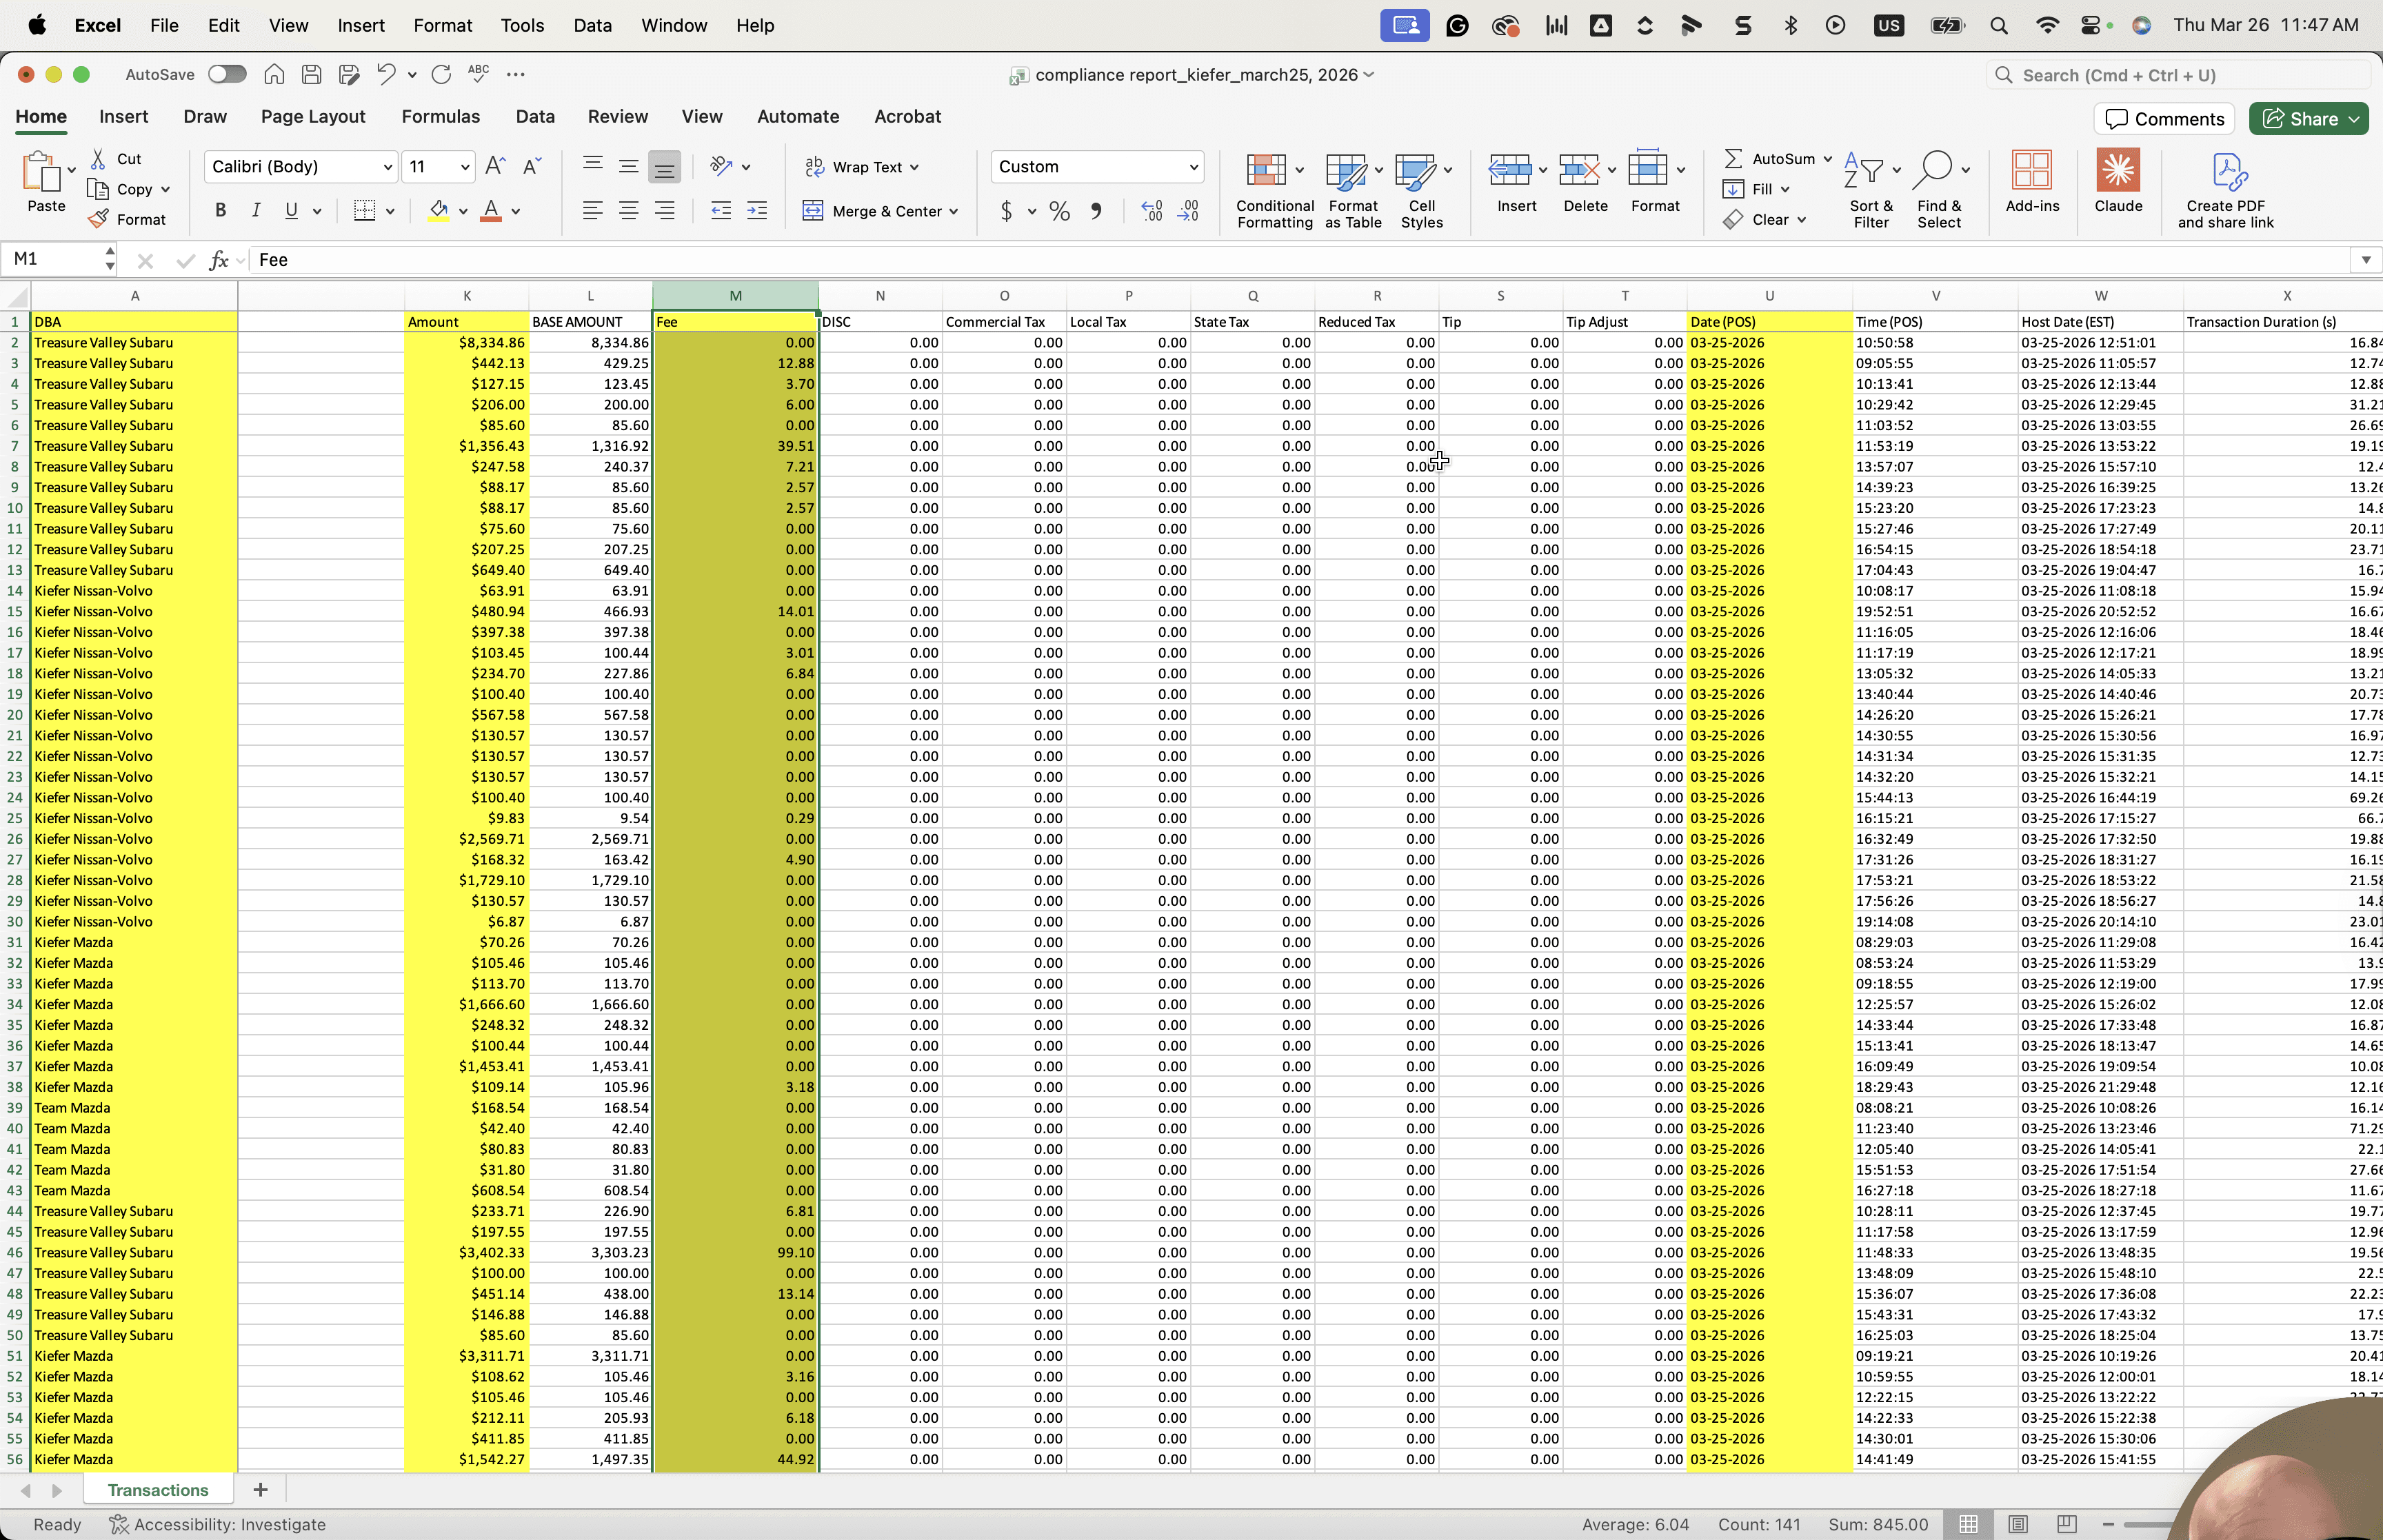This screenshot has height=1540, width=2383.
Task: Select the Transactions sheet tab
Action: 158,1490
